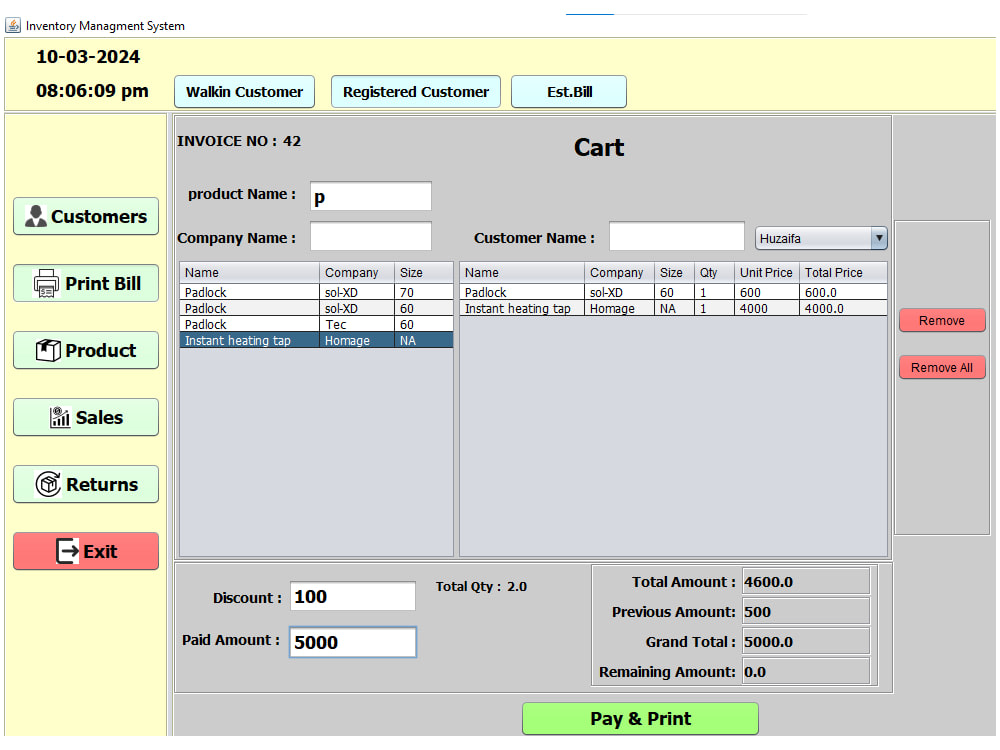
Task: Select Huzaifa from the combo box
Action: click(x=800, y=238)
